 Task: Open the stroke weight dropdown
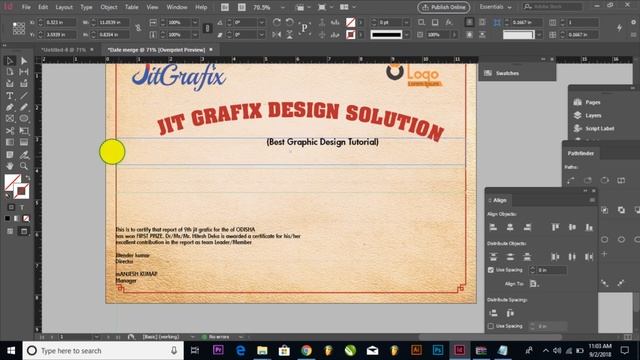pos(406,22)
